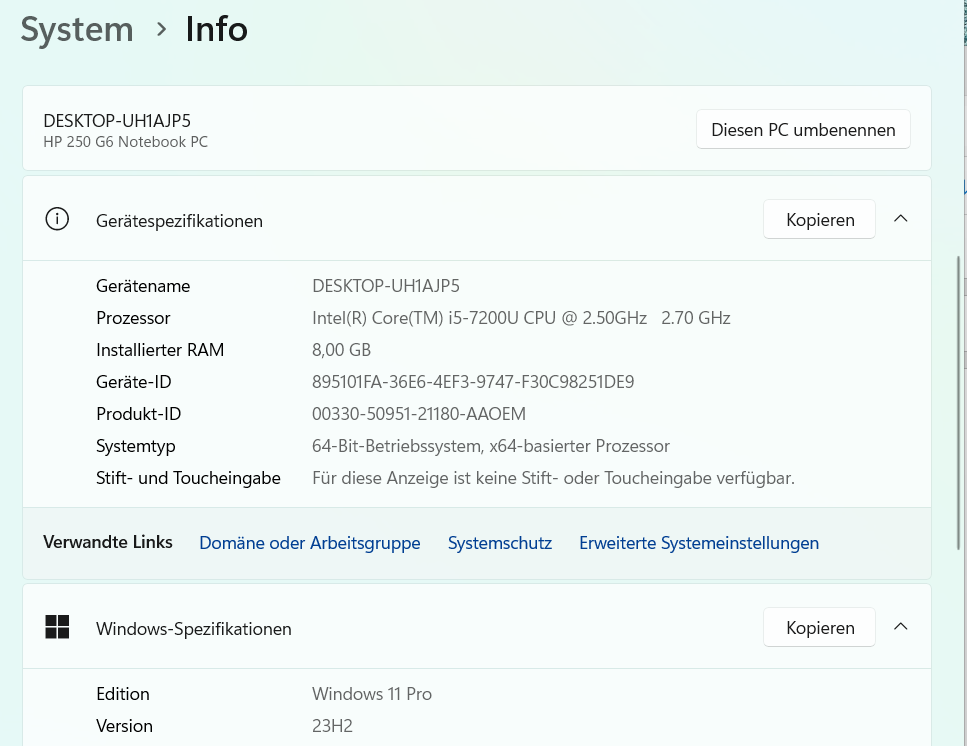This screenshot has width=967, height=746.
Task: Click the Version label
Action: click(x=125, y=726)
